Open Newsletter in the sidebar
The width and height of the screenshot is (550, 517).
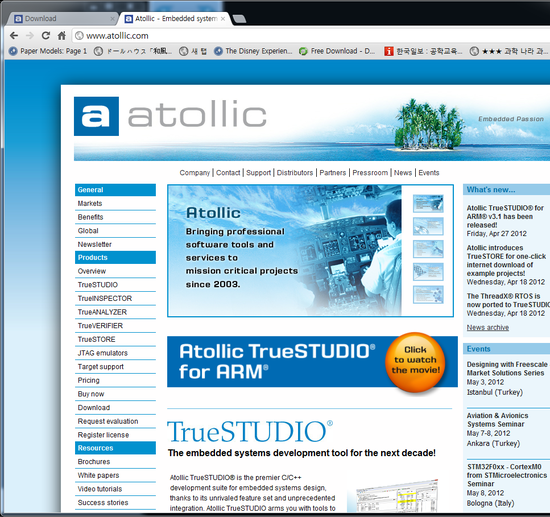pyautogui.click(x=95, y=244)
